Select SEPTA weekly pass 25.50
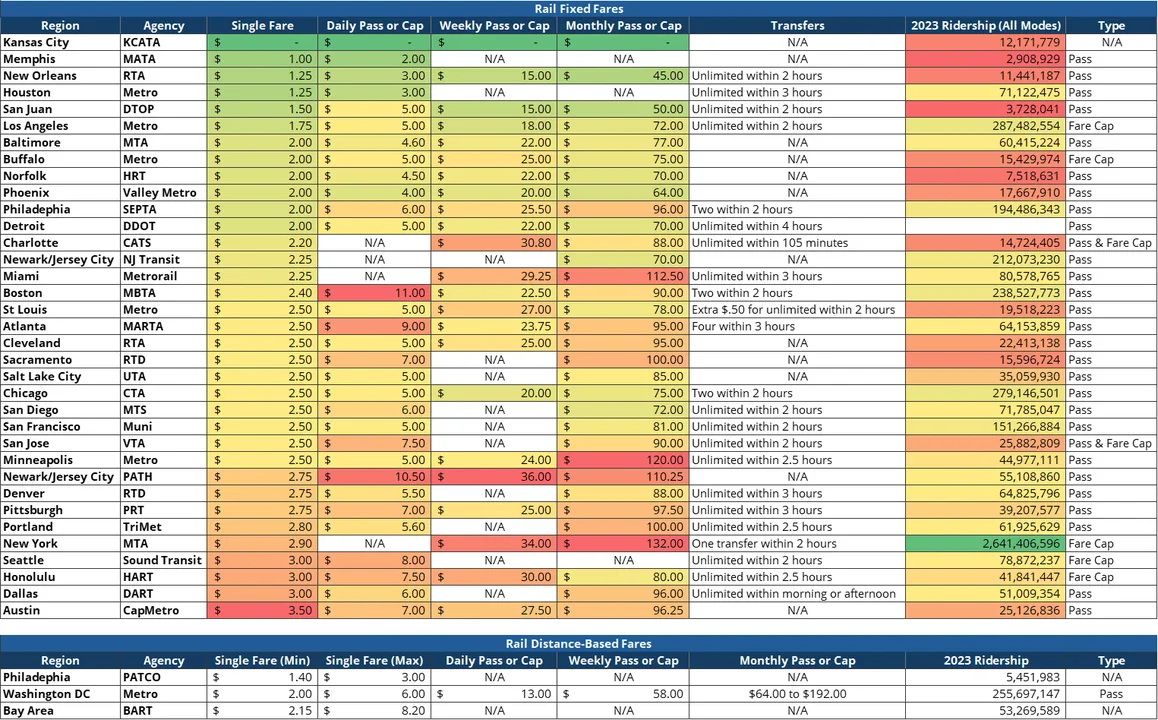1158x720 pixels. click(494, 209)
